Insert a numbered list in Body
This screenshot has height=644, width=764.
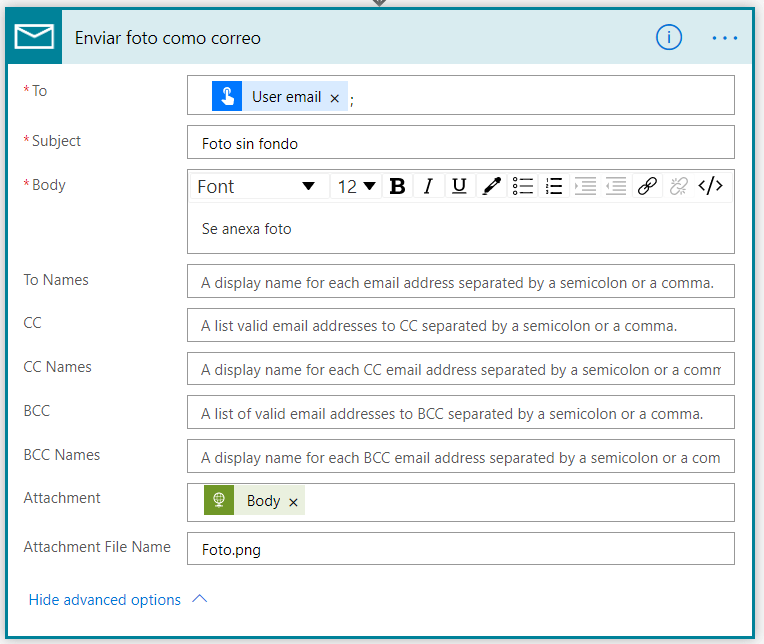pos(554,186)
